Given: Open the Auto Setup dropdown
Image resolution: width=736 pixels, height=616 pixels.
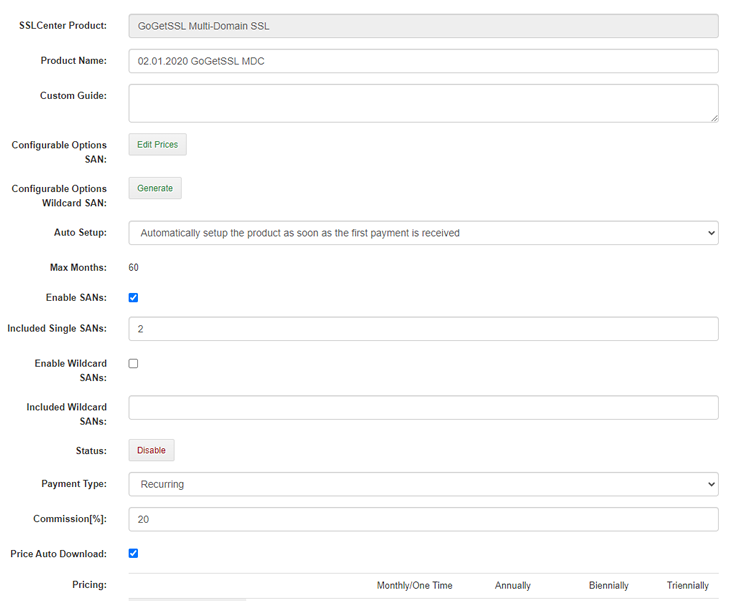Looking at the screenshot, I should (423, 233).
